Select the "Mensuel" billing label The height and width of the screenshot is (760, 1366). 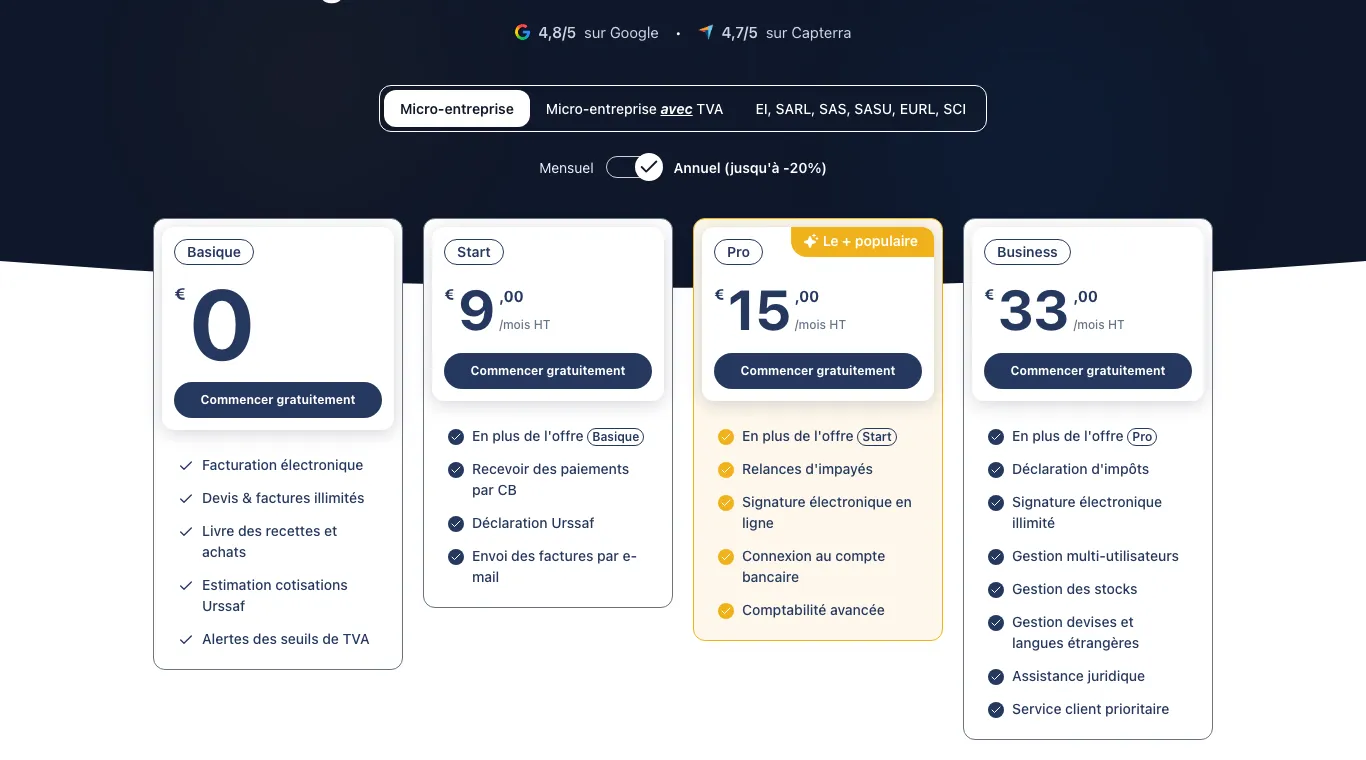[x=566, y=168]
